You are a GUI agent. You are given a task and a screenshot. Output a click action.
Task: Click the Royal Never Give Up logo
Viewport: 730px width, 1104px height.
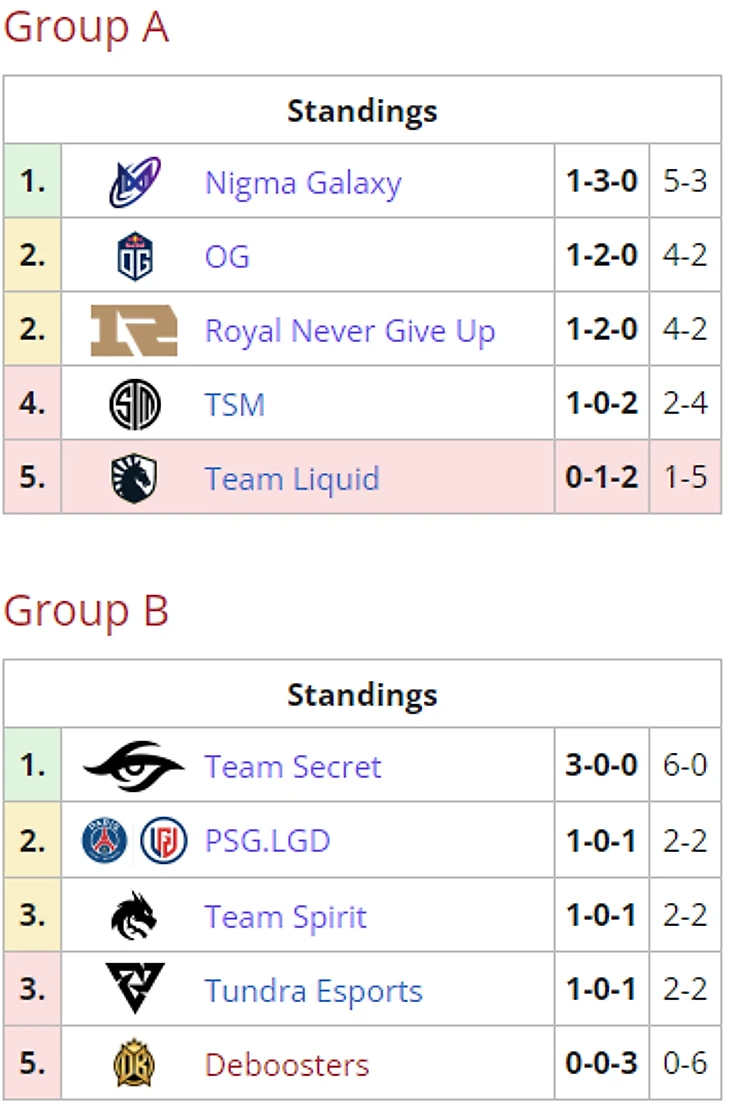pyautogui.click(x=134, y=330)
